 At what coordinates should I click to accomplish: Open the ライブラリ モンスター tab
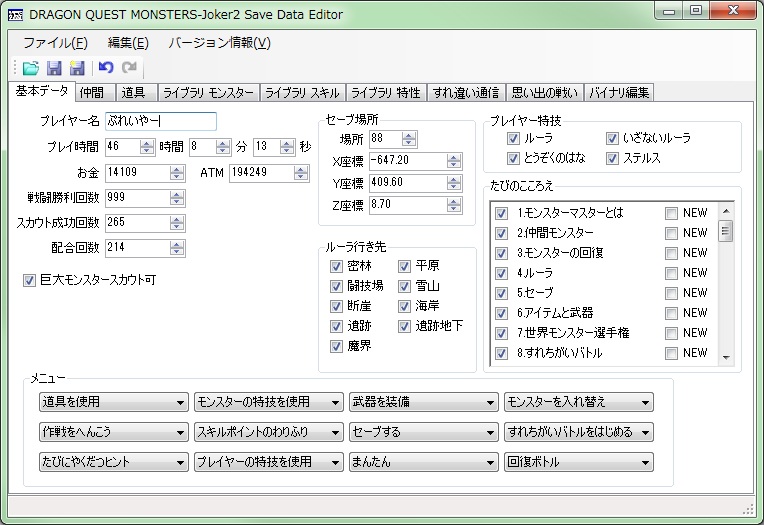point(208,93)
